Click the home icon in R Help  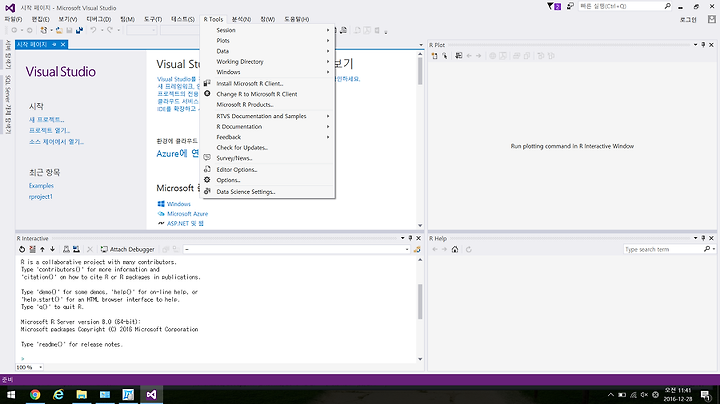[455, 249]
